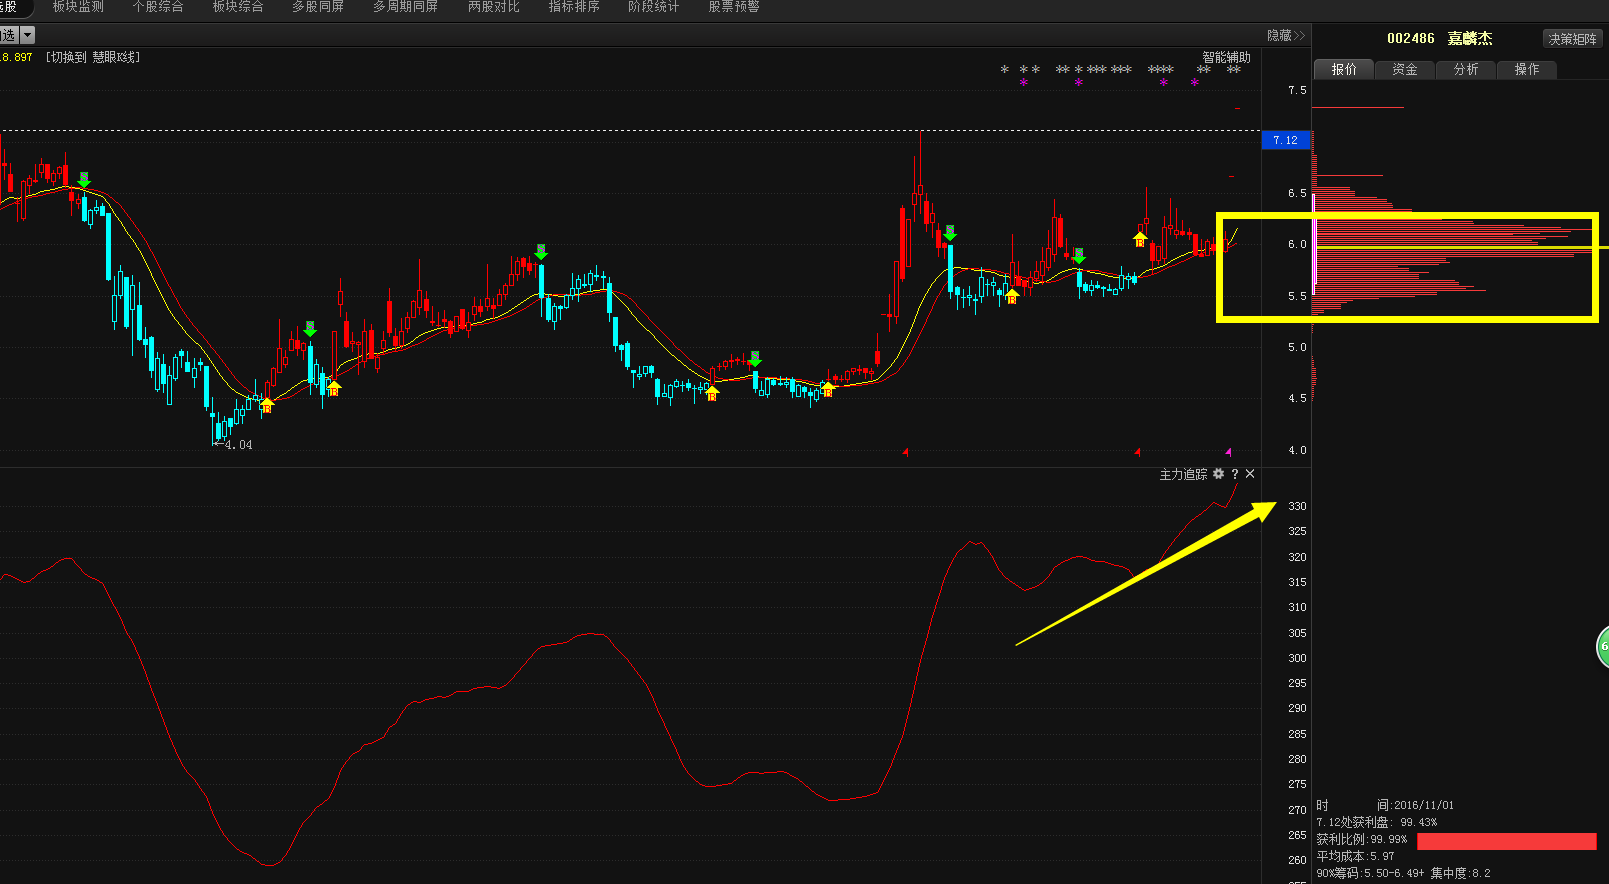Toggle the 智能辅助 overlay label
Image resolution: width=1609 pixels, height=884 pixels.
click(x=1226, y=57)
